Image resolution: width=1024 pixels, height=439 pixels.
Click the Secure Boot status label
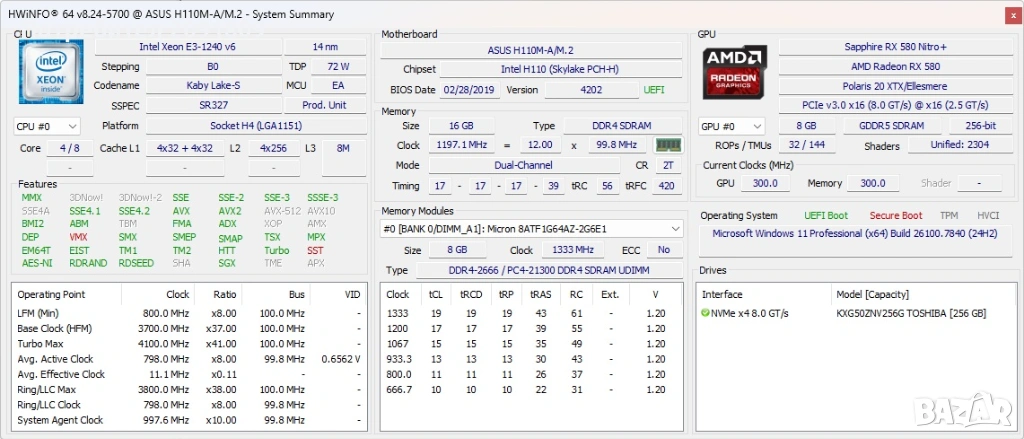[895, 215]
